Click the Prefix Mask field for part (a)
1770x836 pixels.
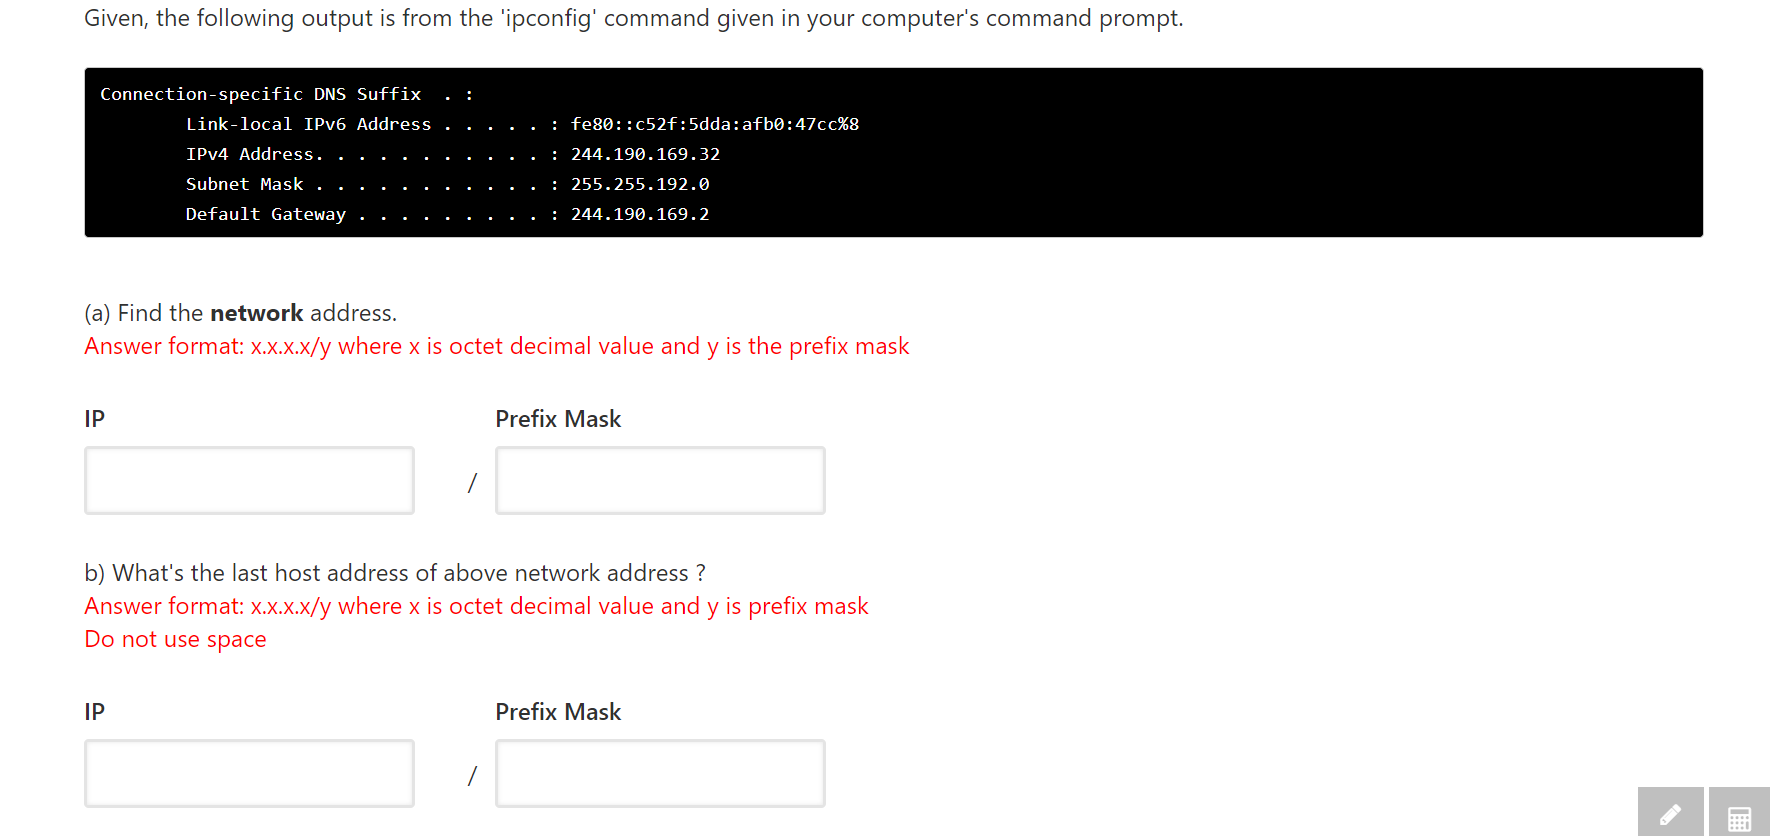pos(659,480)
